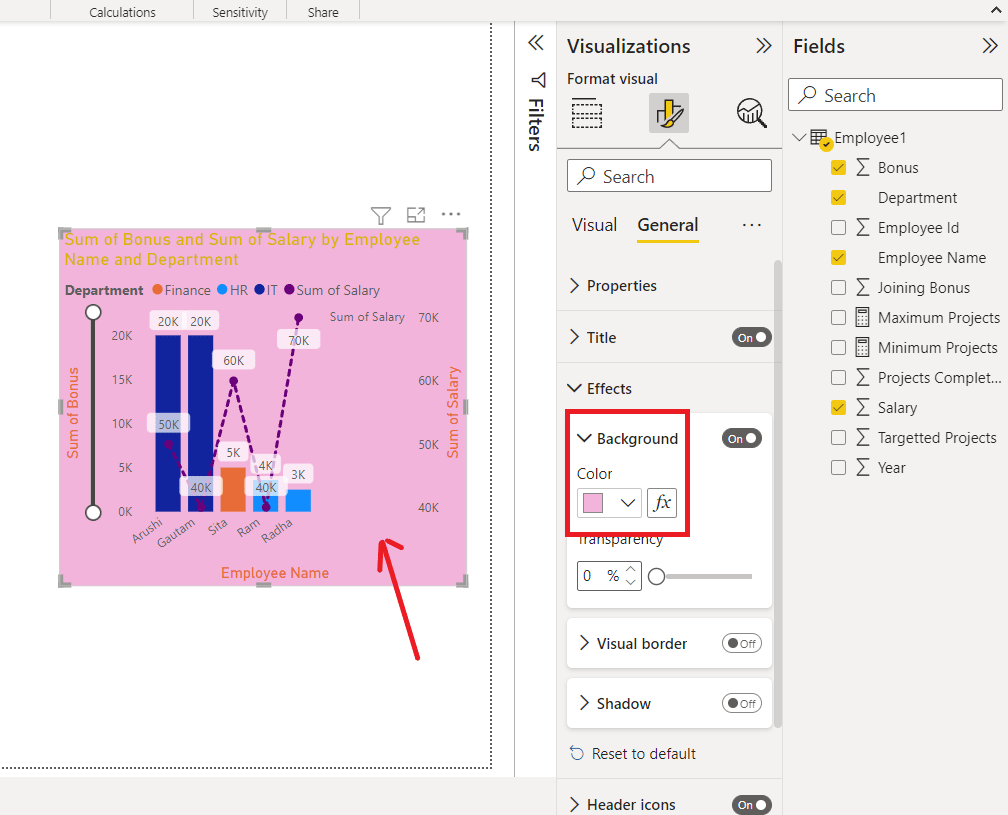The height and width of the screenshot is (815, 1008).
Task: Open conditional formatting with the fx button
Action: (x=662, y=503)
